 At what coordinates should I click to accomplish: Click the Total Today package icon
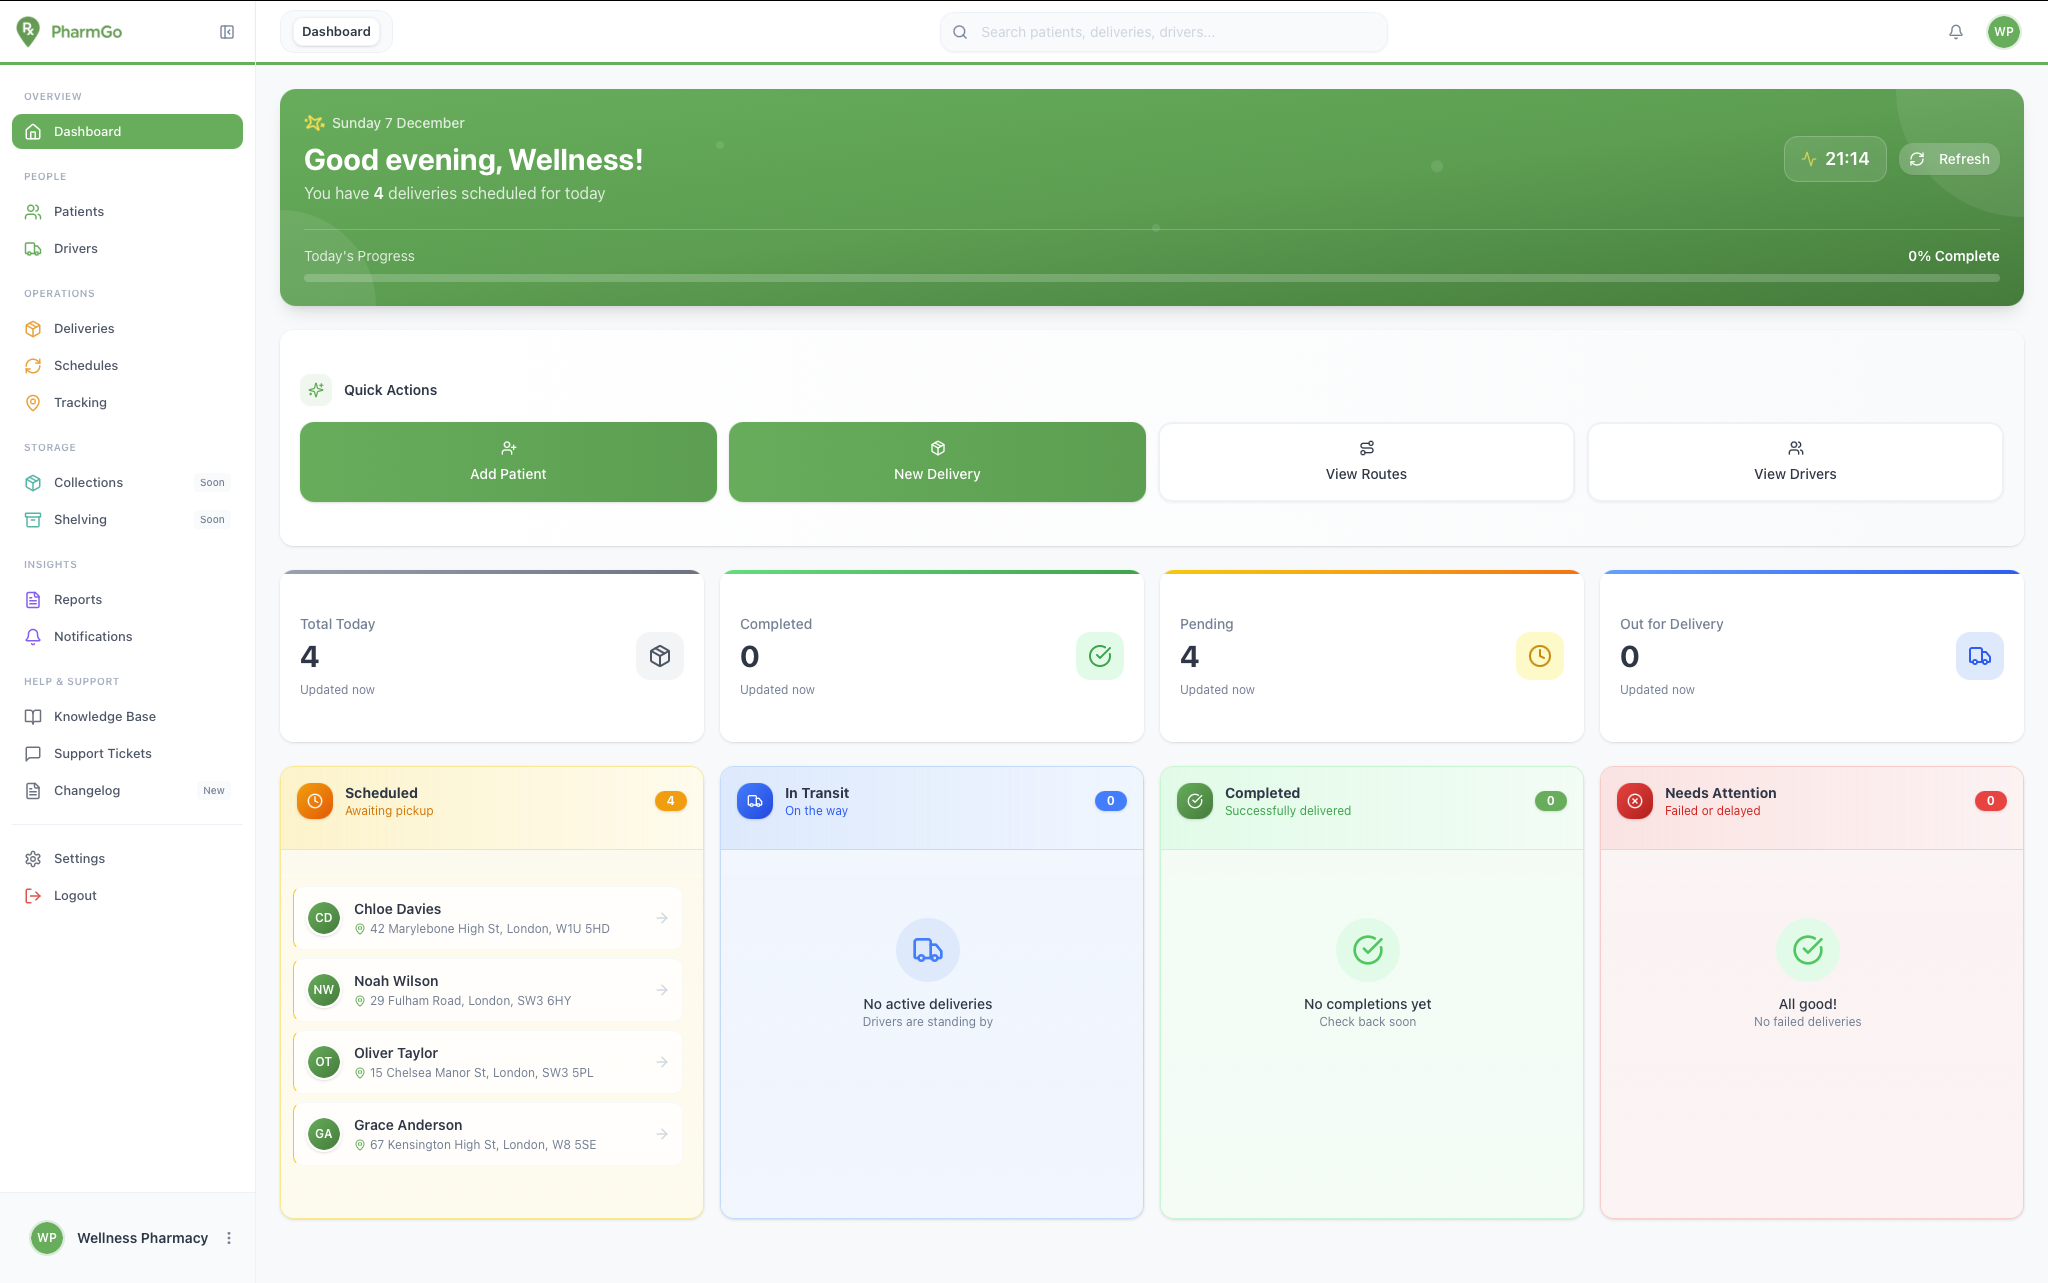pyautogui.click(x=659, y=656)
